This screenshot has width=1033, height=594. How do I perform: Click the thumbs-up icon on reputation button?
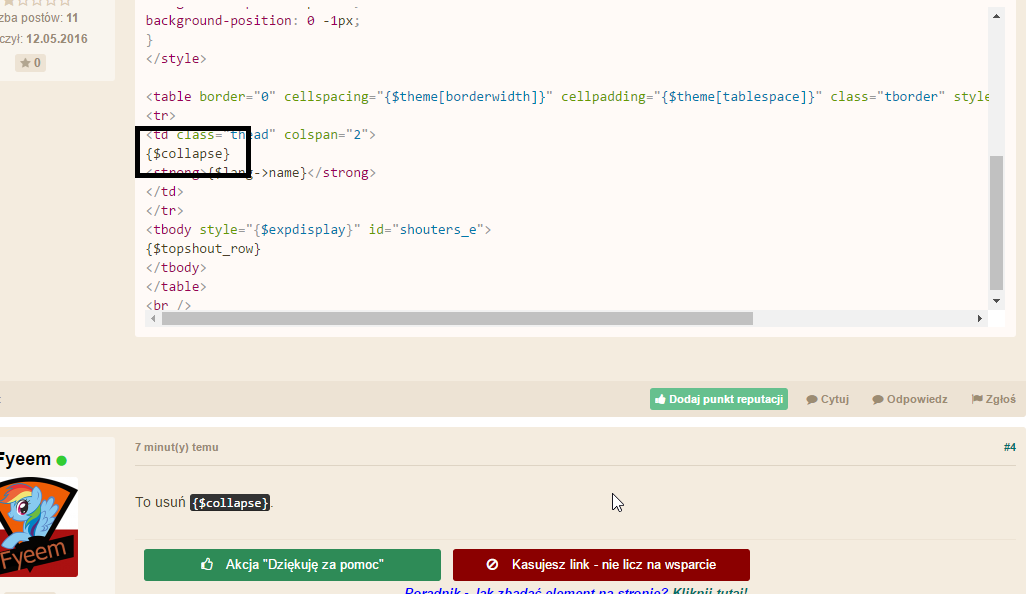click(x=660, y=399)
